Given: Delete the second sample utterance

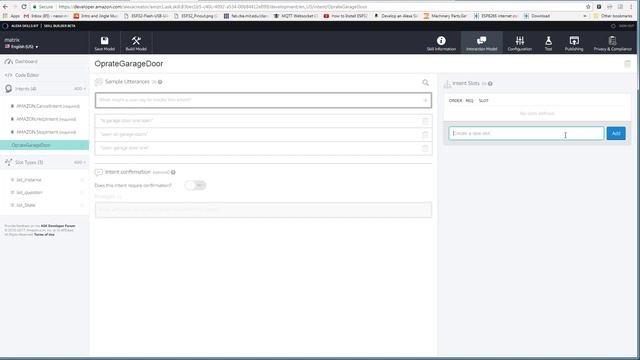Looking at the screenshot, I should click(425, 134).
